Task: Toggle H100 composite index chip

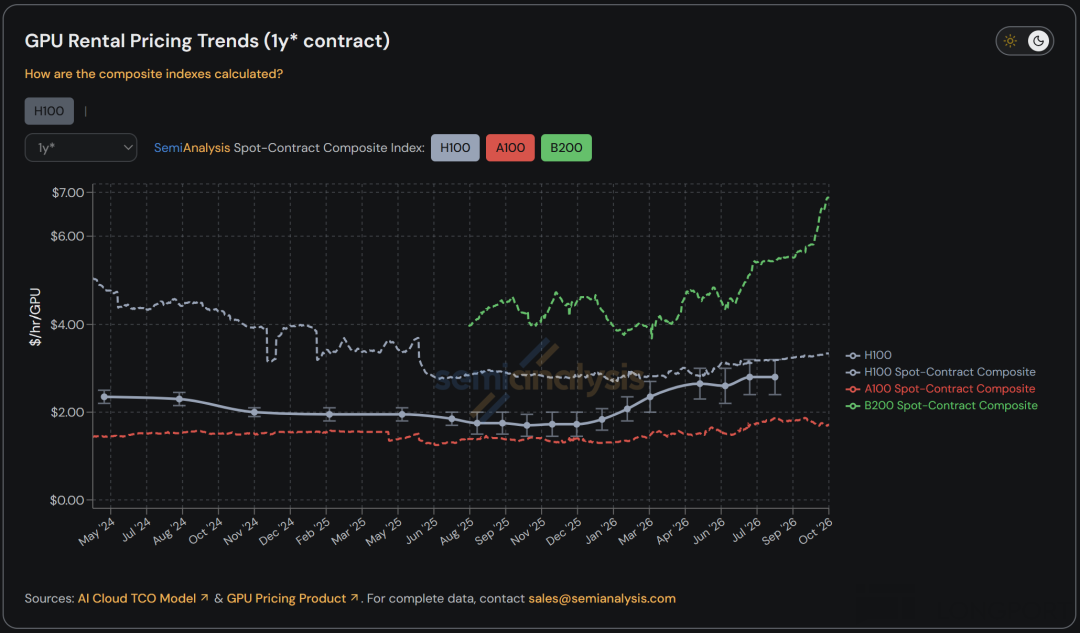Action: point(455,147)
